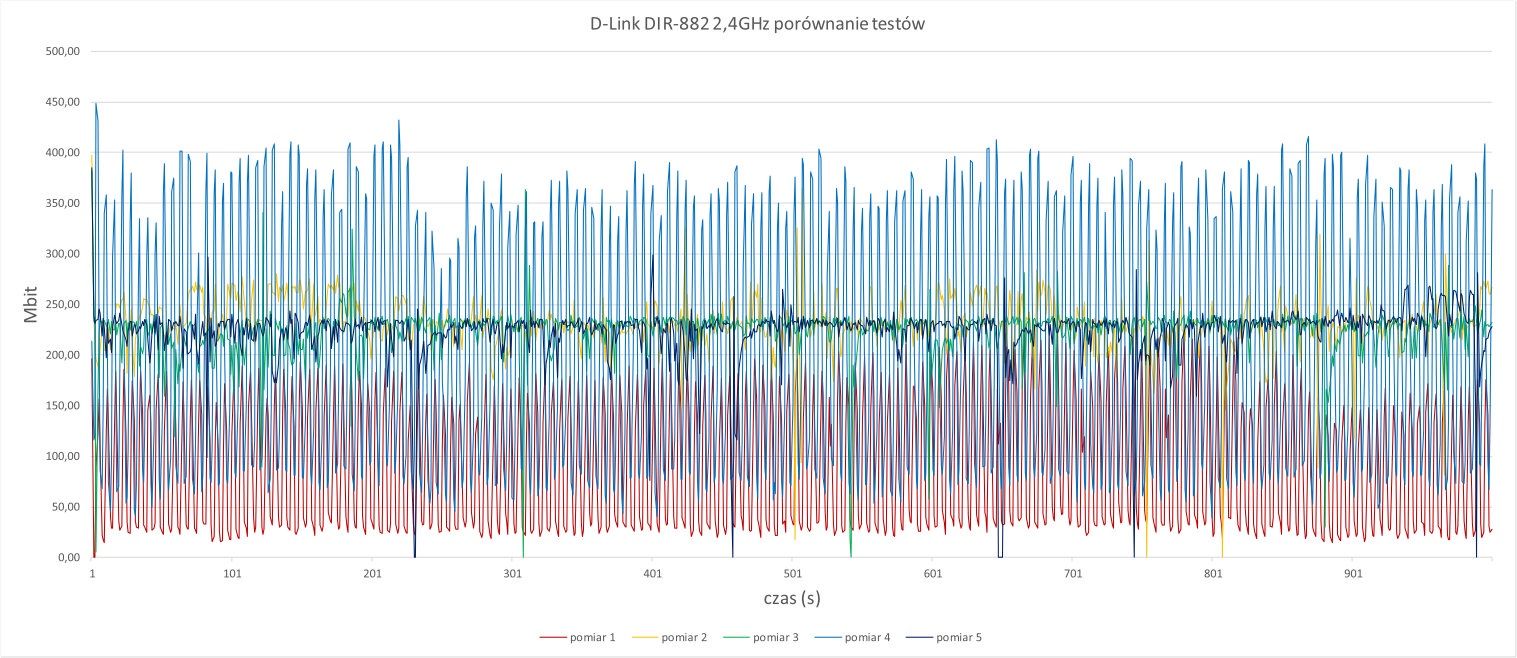Click the "801" x-axis tick label
This screenshot has width=1517, height=658.
(1212, 574)
